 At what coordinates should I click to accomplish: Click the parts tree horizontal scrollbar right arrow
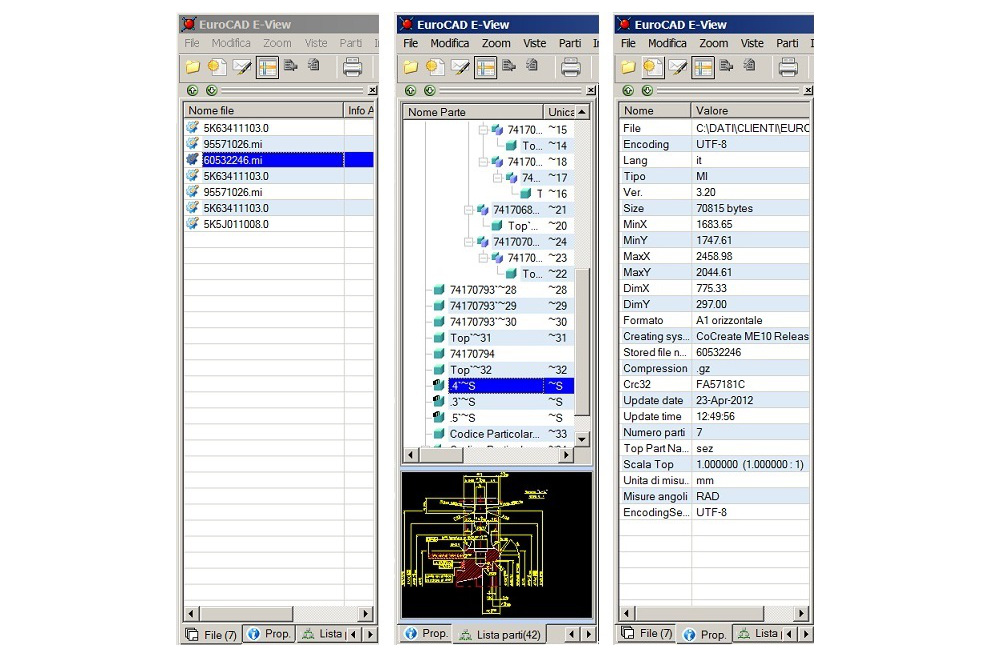point(566,454)
